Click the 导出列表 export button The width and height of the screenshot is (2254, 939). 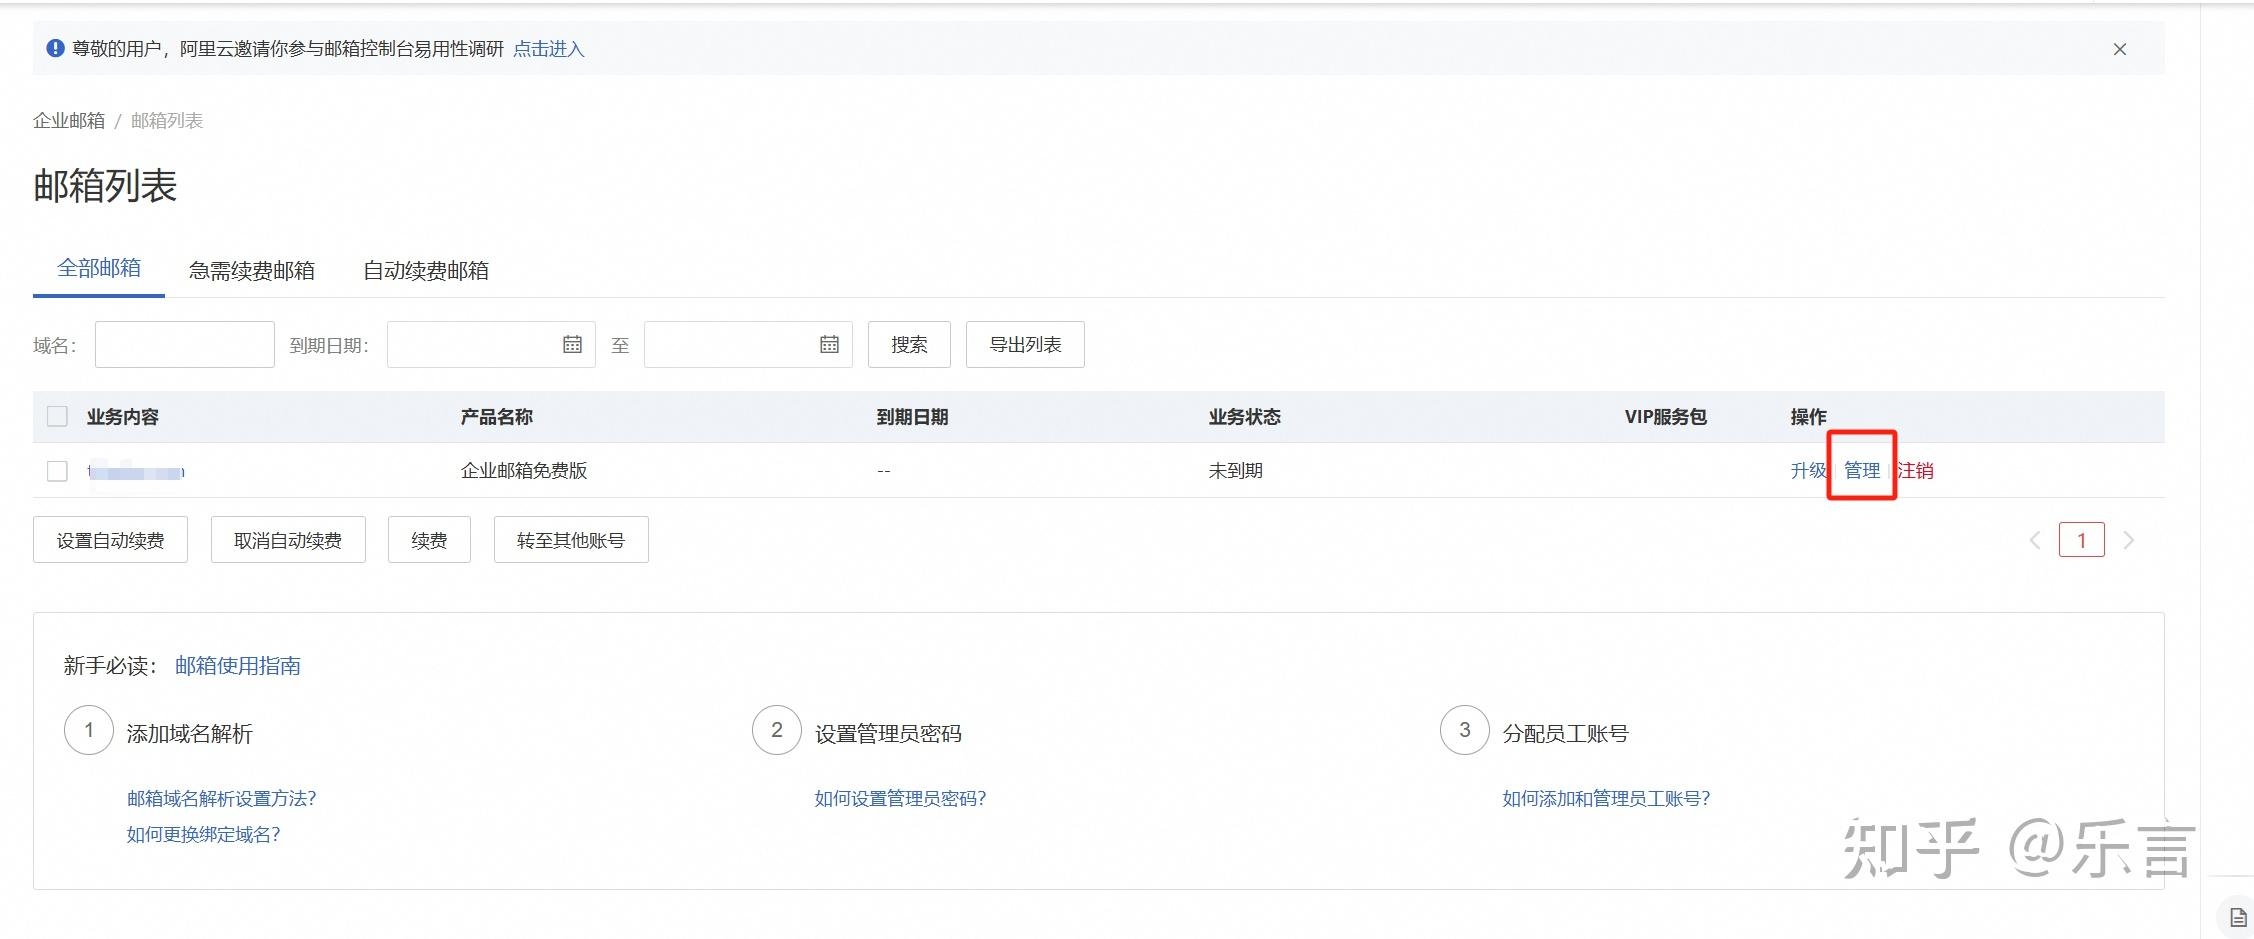click(x=1024, y=344)
